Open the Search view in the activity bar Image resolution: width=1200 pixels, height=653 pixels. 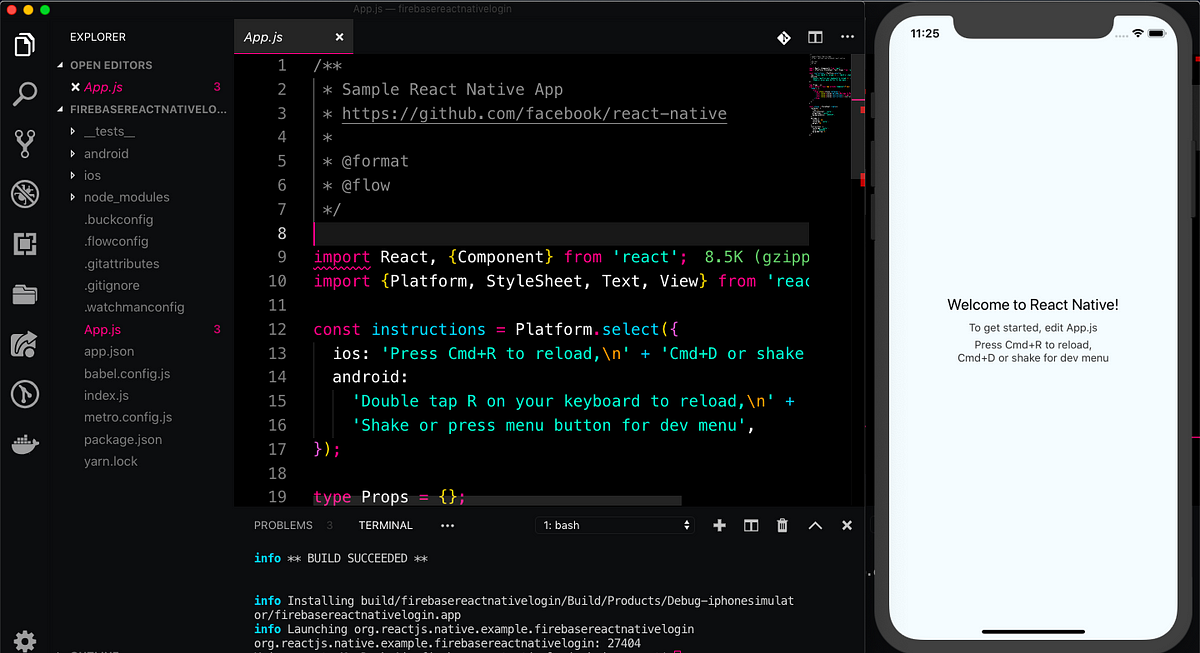tap(25, 93)
